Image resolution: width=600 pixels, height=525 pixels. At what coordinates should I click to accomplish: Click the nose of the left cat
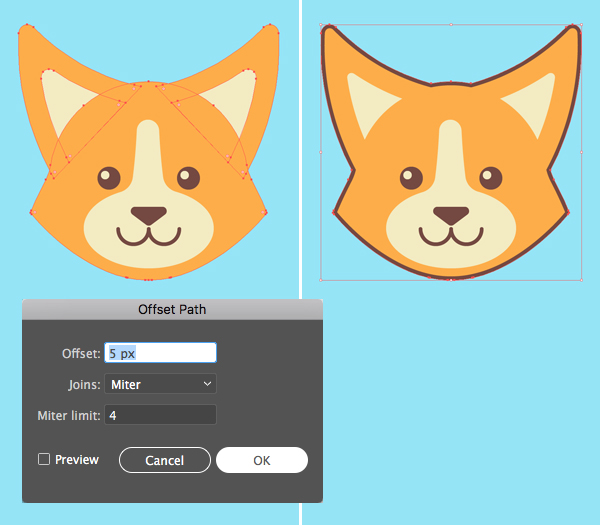(x=148, y=215)
